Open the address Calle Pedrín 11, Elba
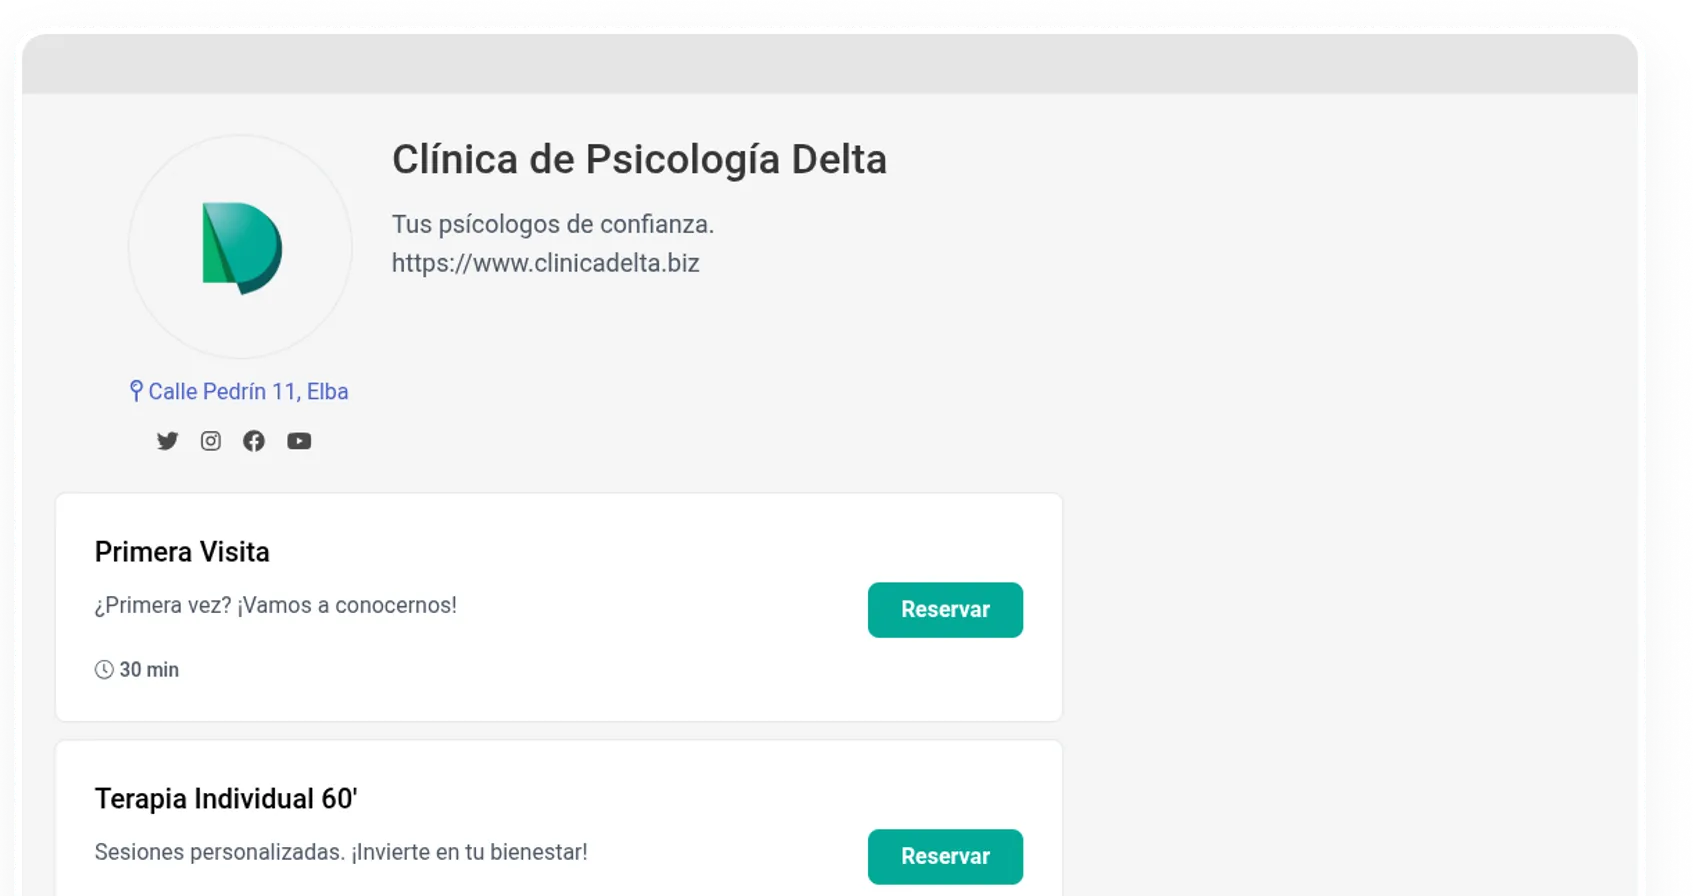 tap(248, 391)
